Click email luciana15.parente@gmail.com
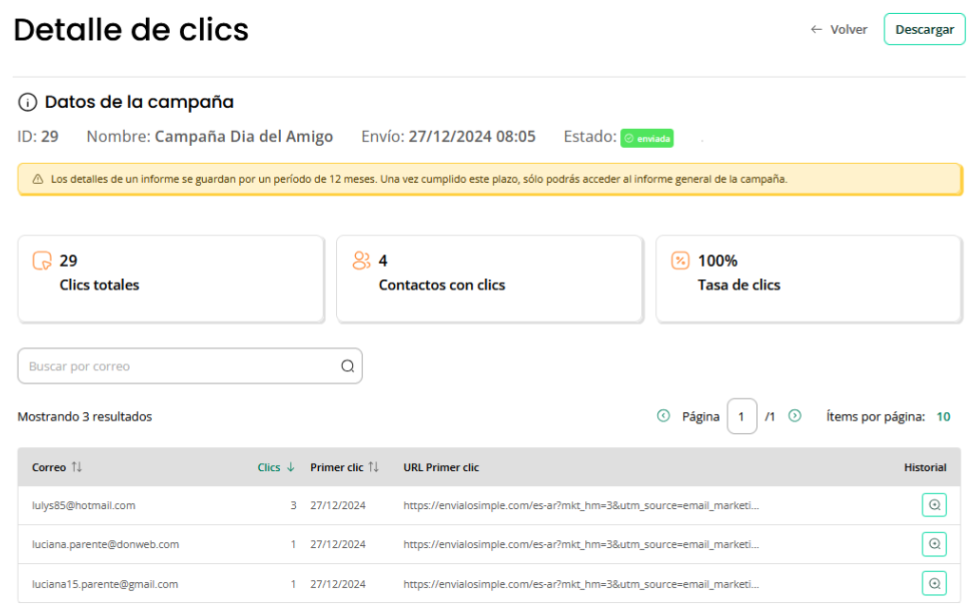Image resolution: width=974 pixels, height=614 pixels. 105,584
